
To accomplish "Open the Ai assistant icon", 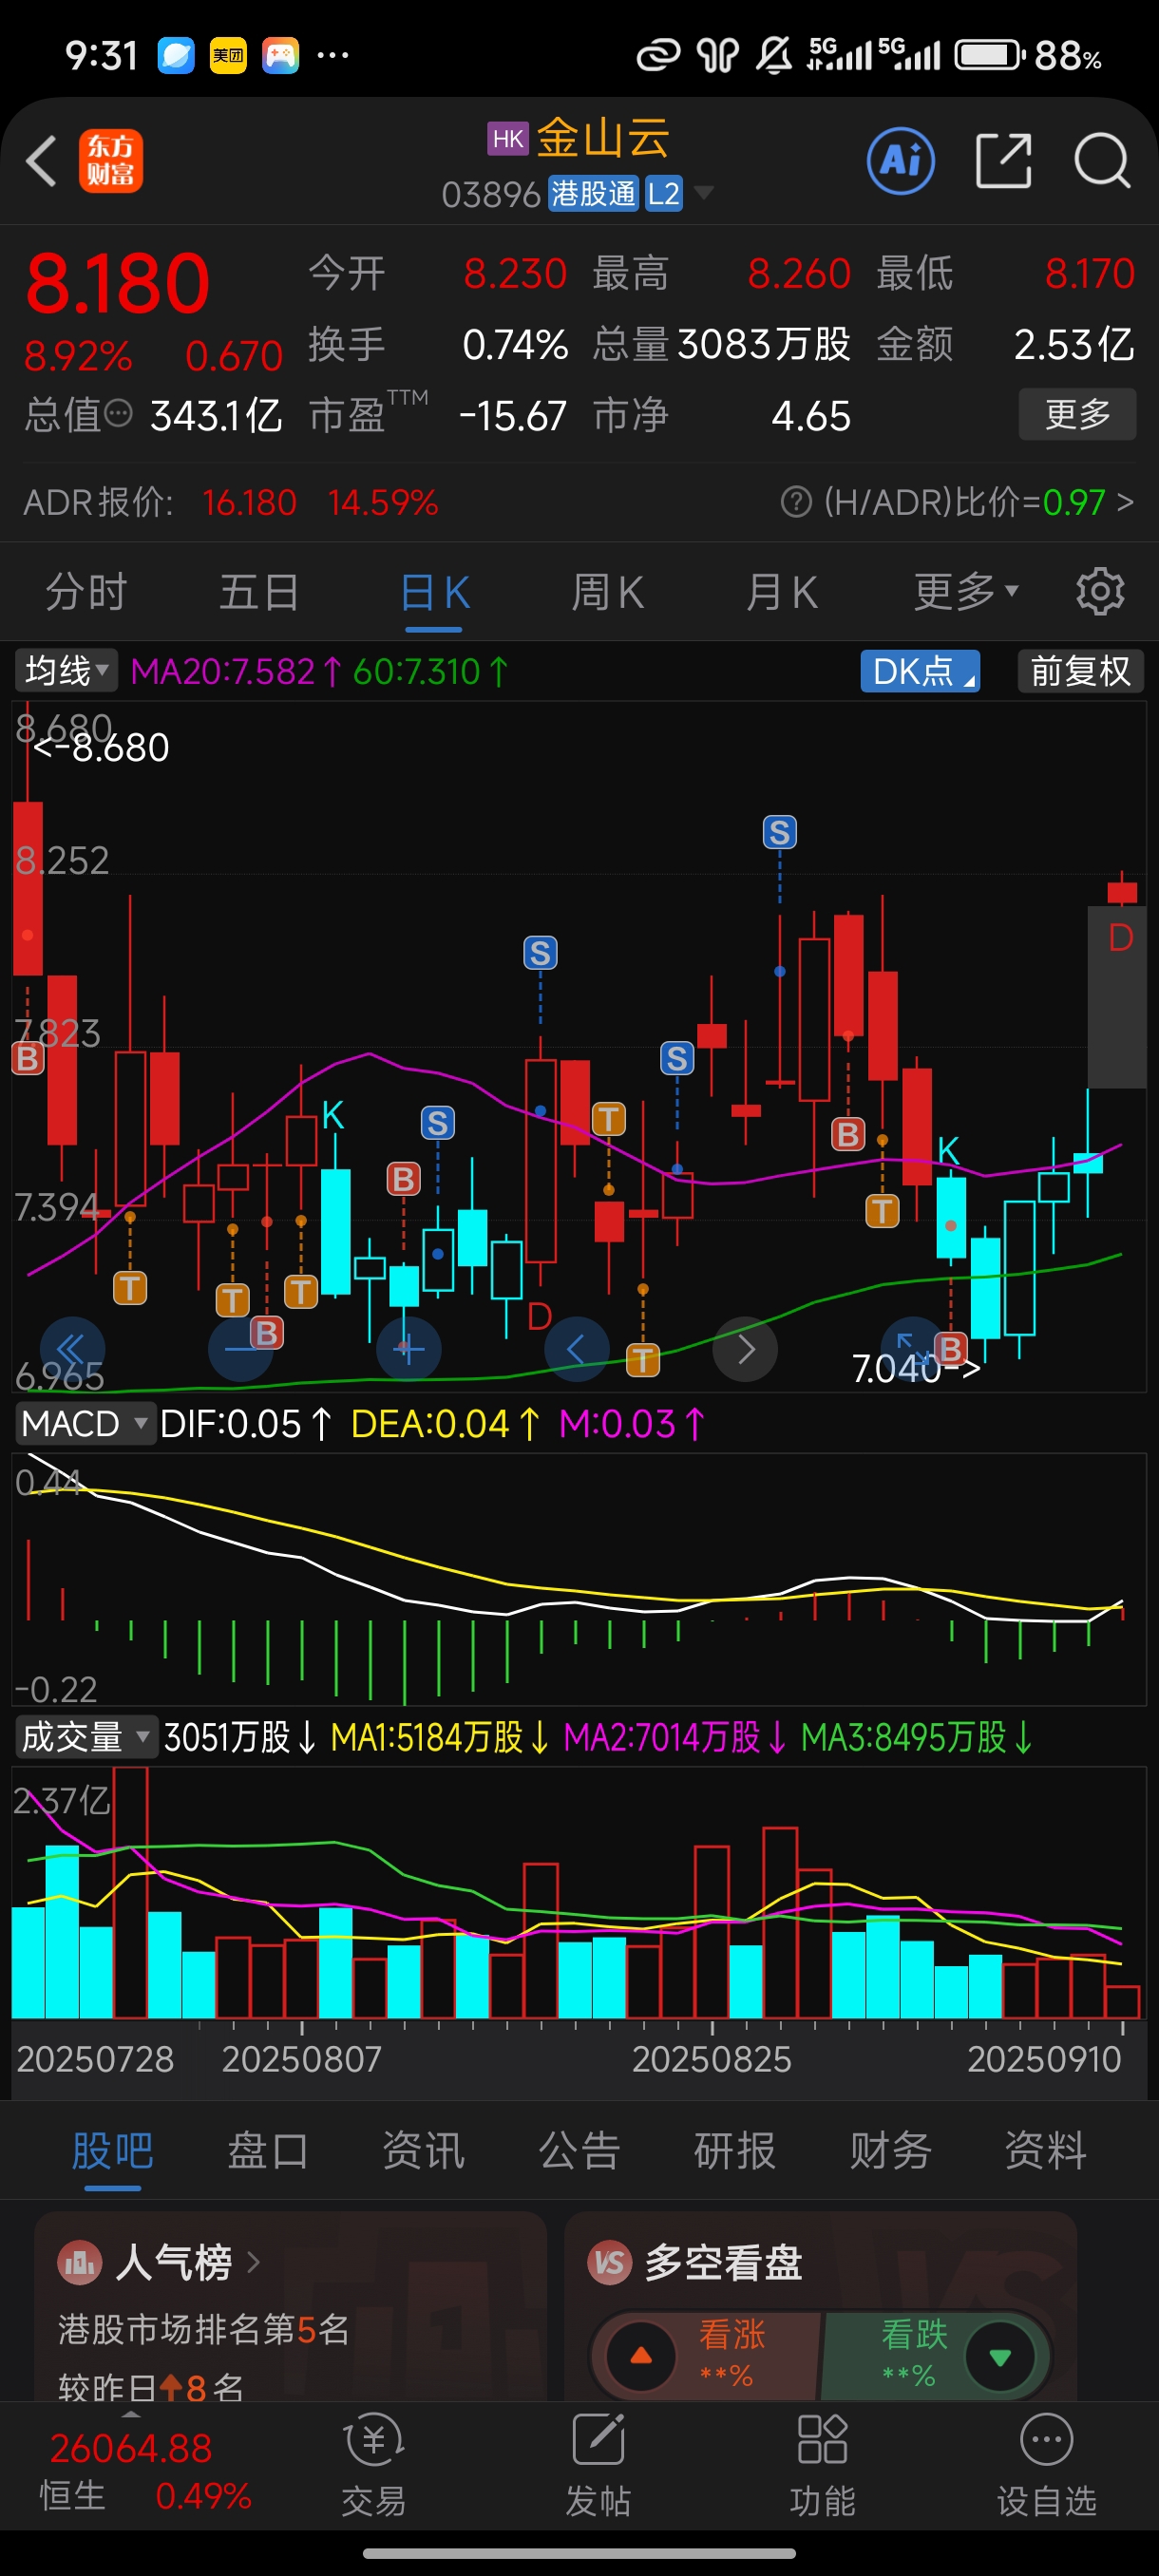I will (901, 160).
